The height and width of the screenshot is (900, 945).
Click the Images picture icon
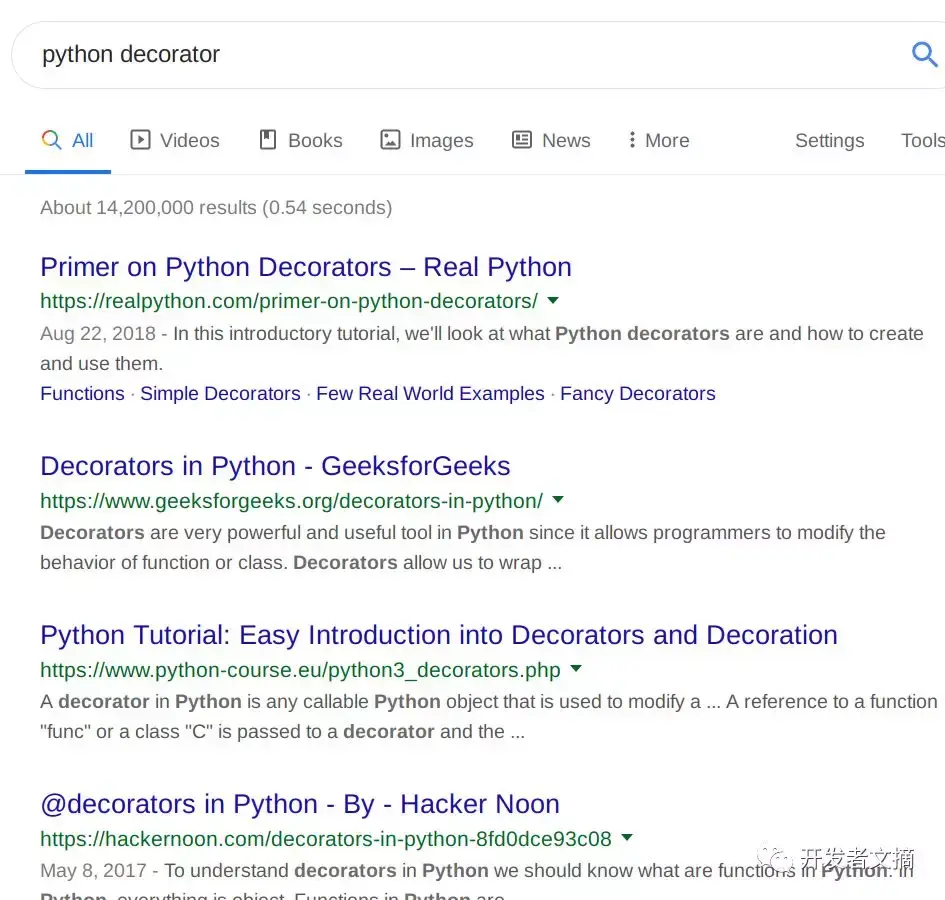[390, 140]
